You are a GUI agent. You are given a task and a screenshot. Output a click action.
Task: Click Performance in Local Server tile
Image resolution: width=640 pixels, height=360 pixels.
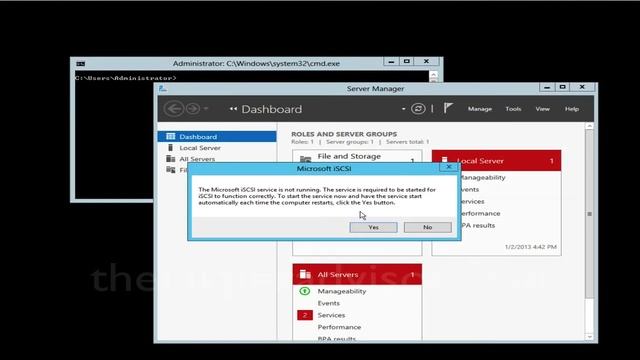tap(480, 213)
